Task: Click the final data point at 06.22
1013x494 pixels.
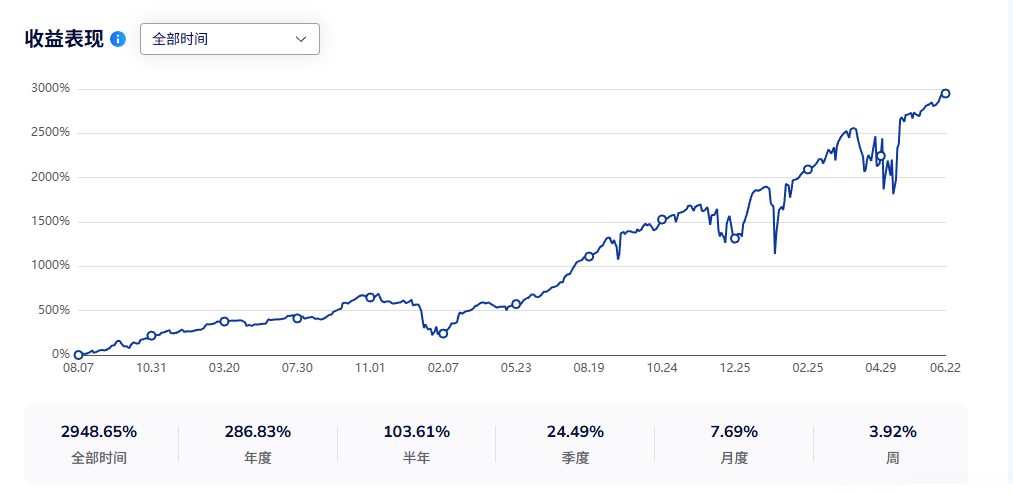Action: click(x=945, y=94)
